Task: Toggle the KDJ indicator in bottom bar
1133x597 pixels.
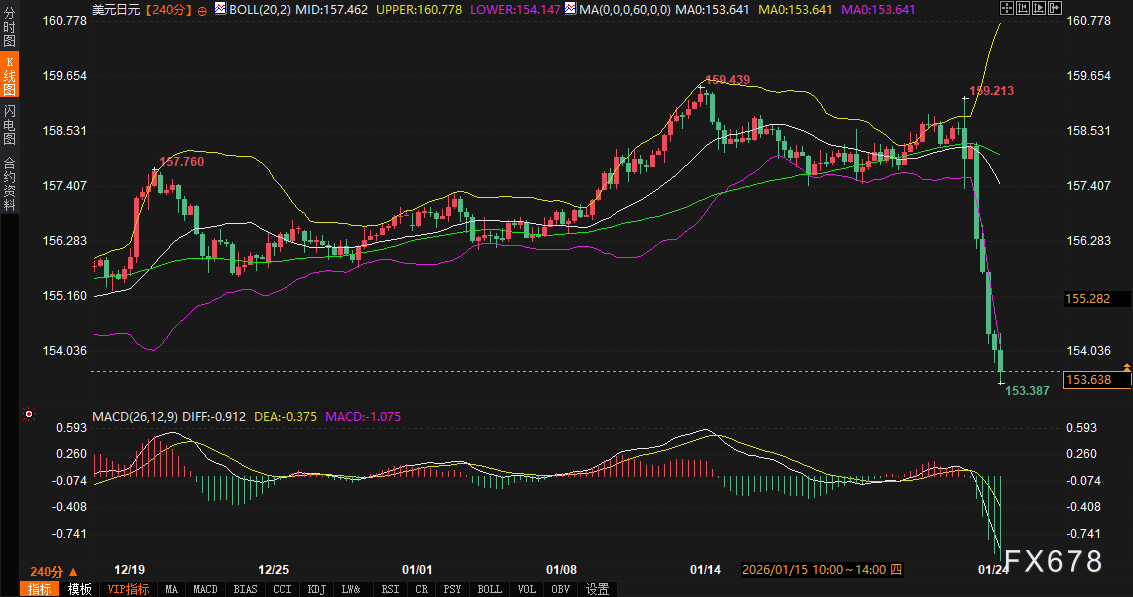Action: [x=317, y=589]
